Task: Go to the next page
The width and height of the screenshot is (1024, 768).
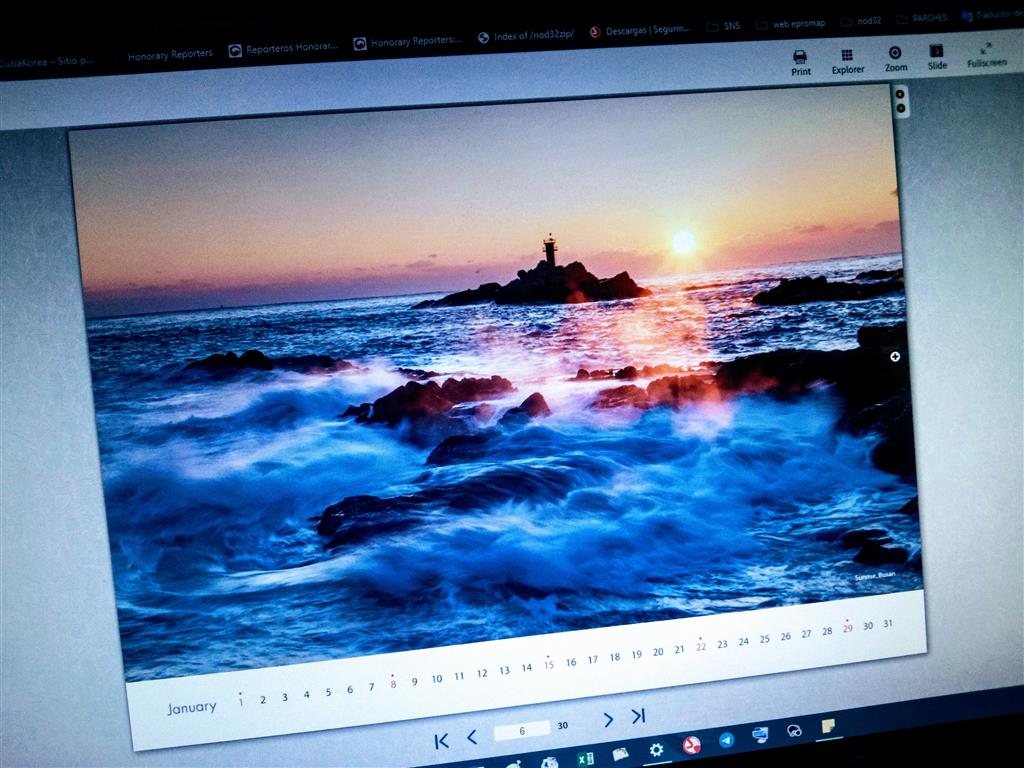Action: [x=608, y=720]
